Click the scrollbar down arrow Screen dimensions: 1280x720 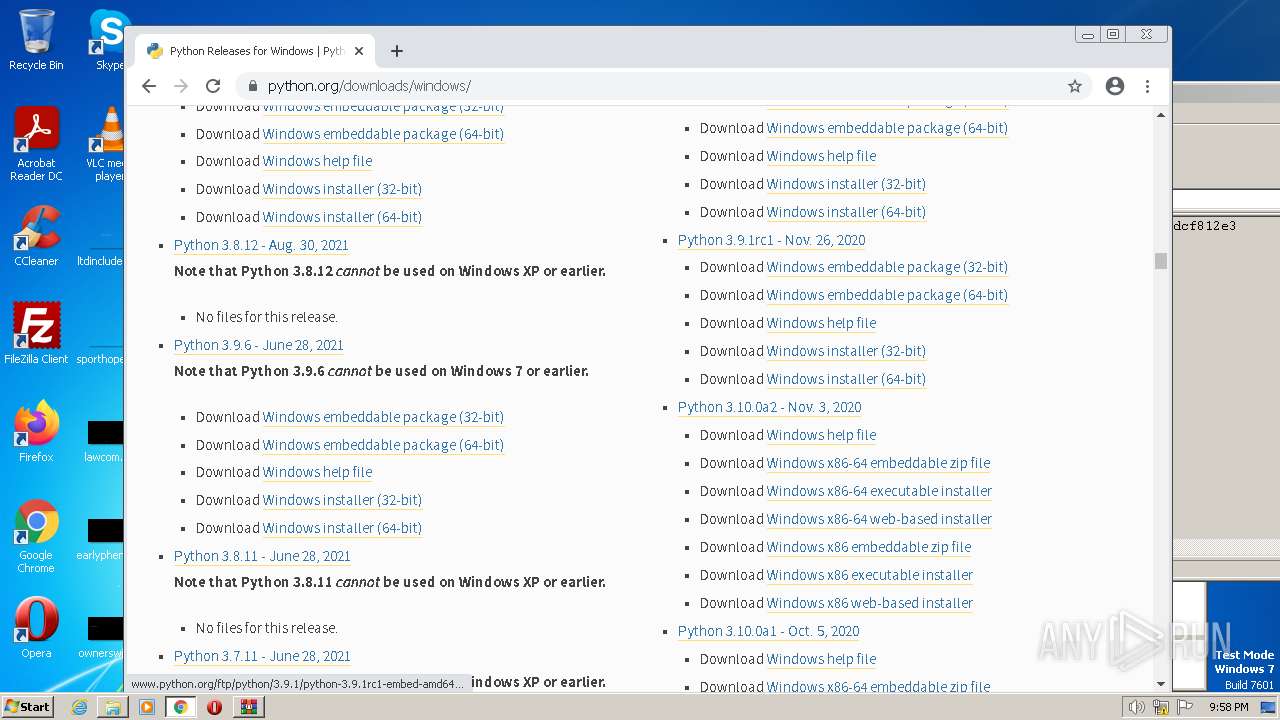[1161, 684]
